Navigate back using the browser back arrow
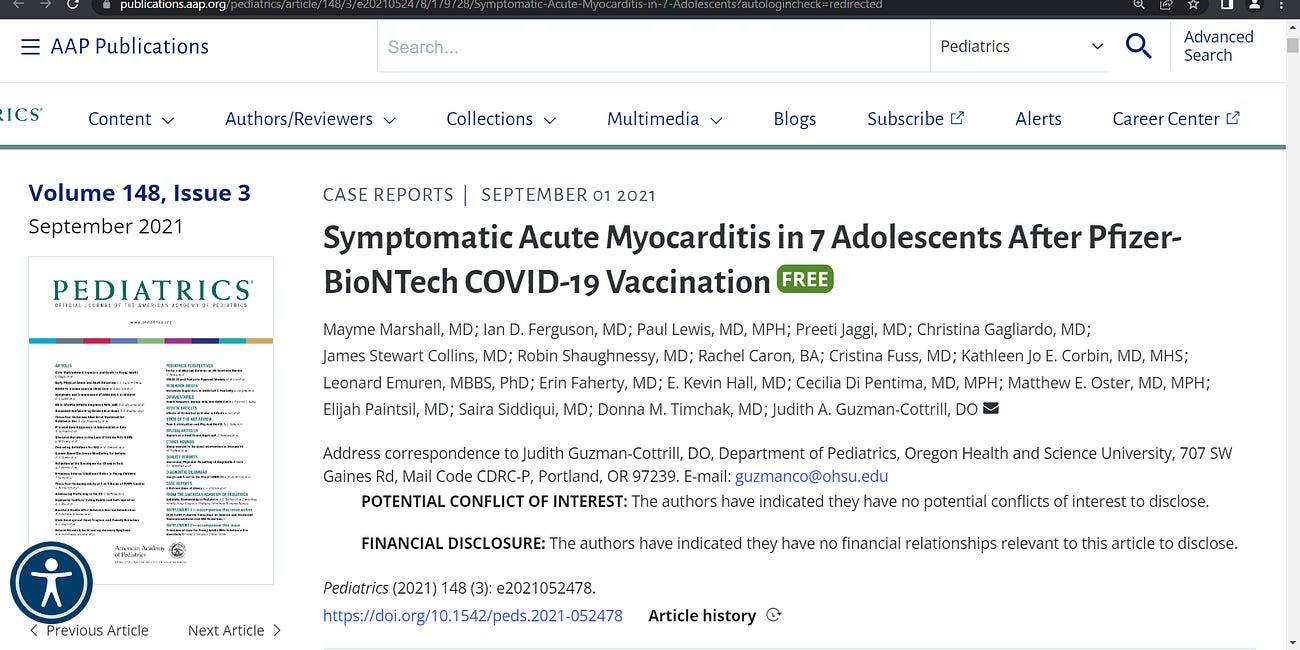Viewport: 1300px width, 650px height. click(16, 5)
